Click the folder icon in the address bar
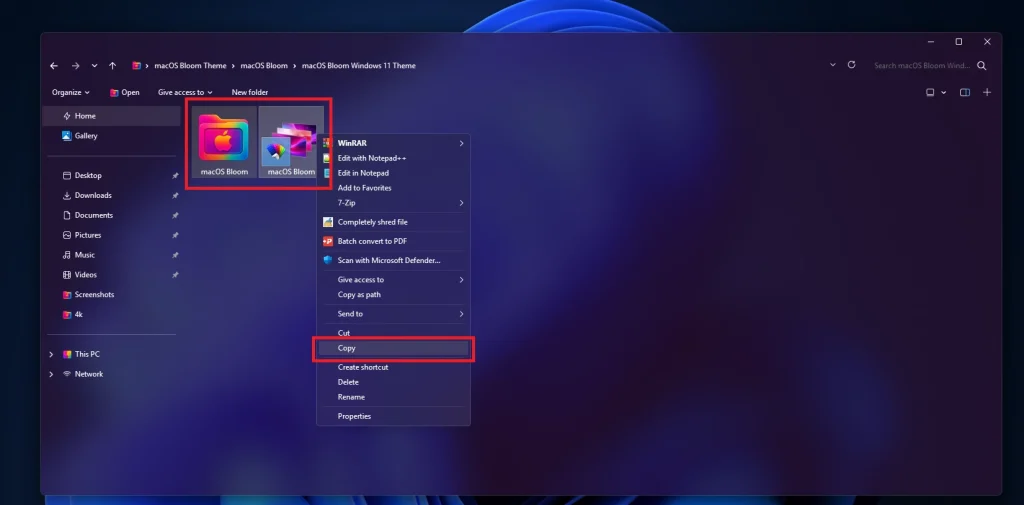This screenshot has height=505, width=1024. [x=136, y=66]
